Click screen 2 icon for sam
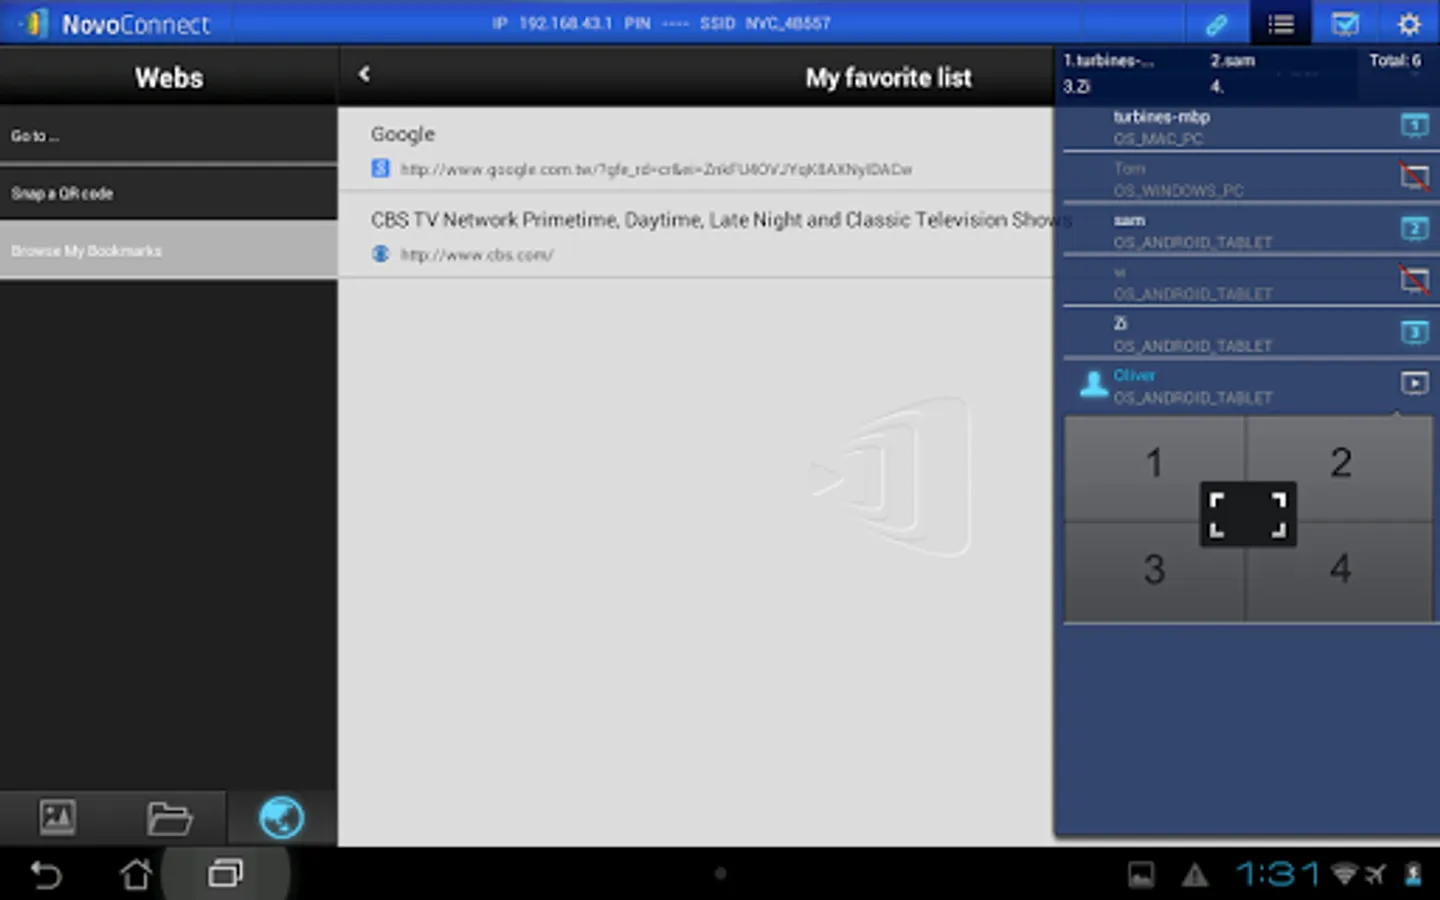 (x=1414, y=229)
